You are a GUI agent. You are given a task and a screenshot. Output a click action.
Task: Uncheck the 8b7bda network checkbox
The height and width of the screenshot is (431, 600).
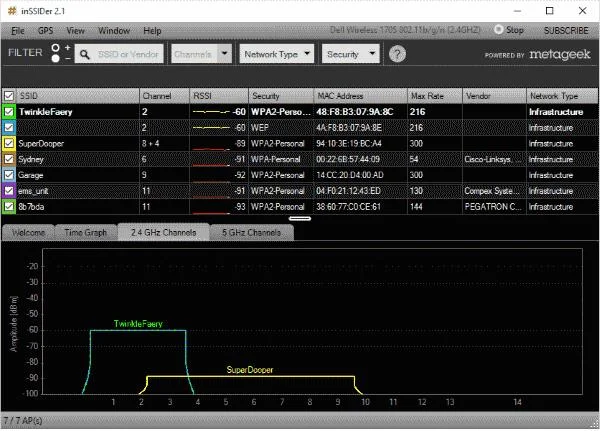coord(9,207)
